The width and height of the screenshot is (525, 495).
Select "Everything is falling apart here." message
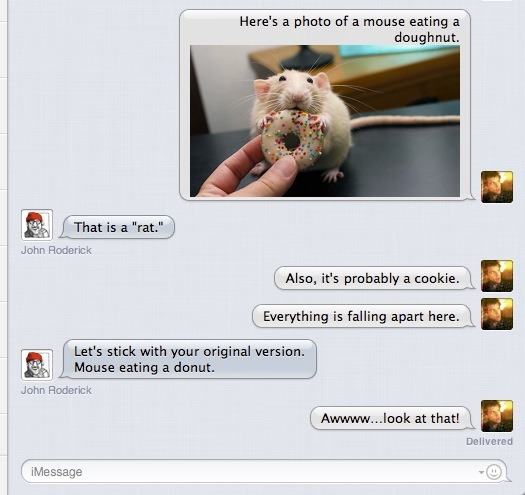click(362, 316)
